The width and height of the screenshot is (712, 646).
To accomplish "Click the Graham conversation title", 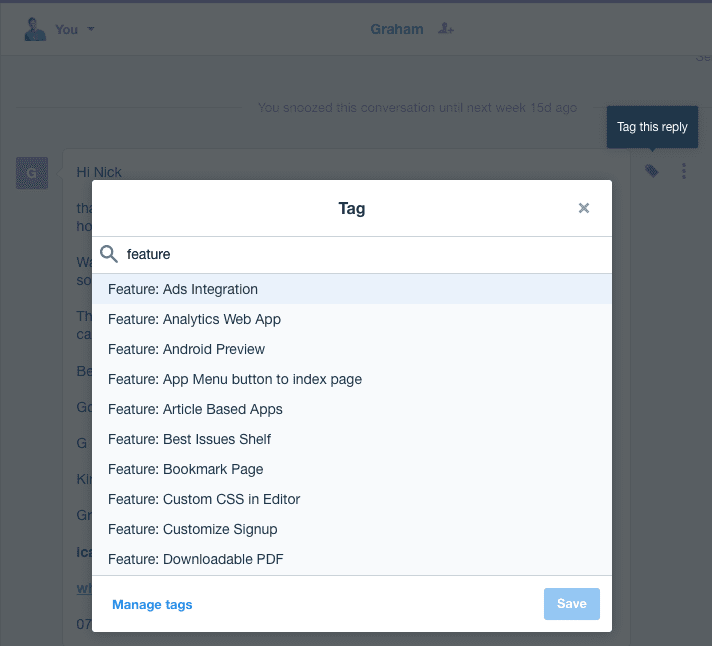I will (397, 29).
